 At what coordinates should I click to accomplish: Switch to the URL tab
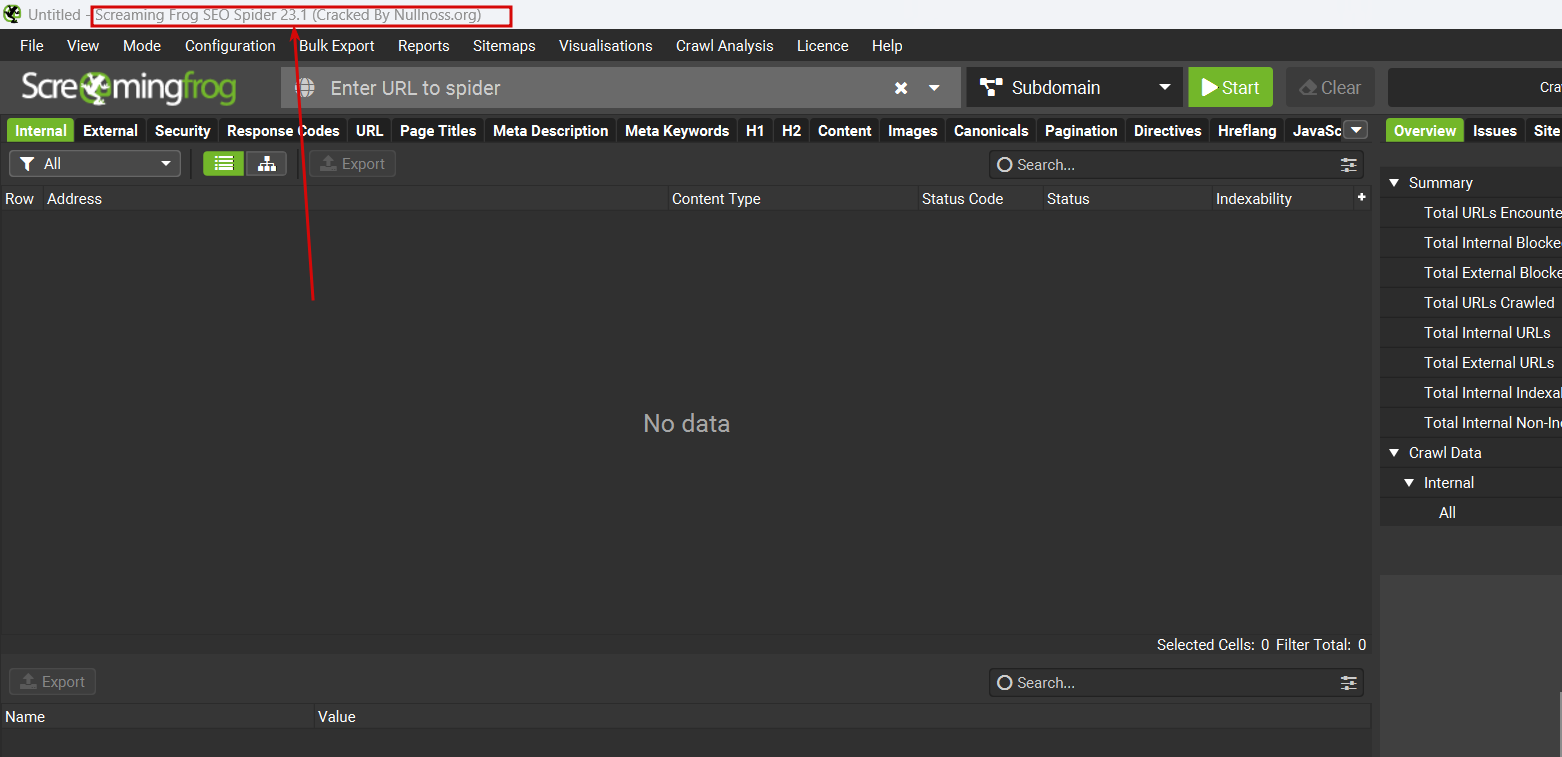[x=370, y=131]
